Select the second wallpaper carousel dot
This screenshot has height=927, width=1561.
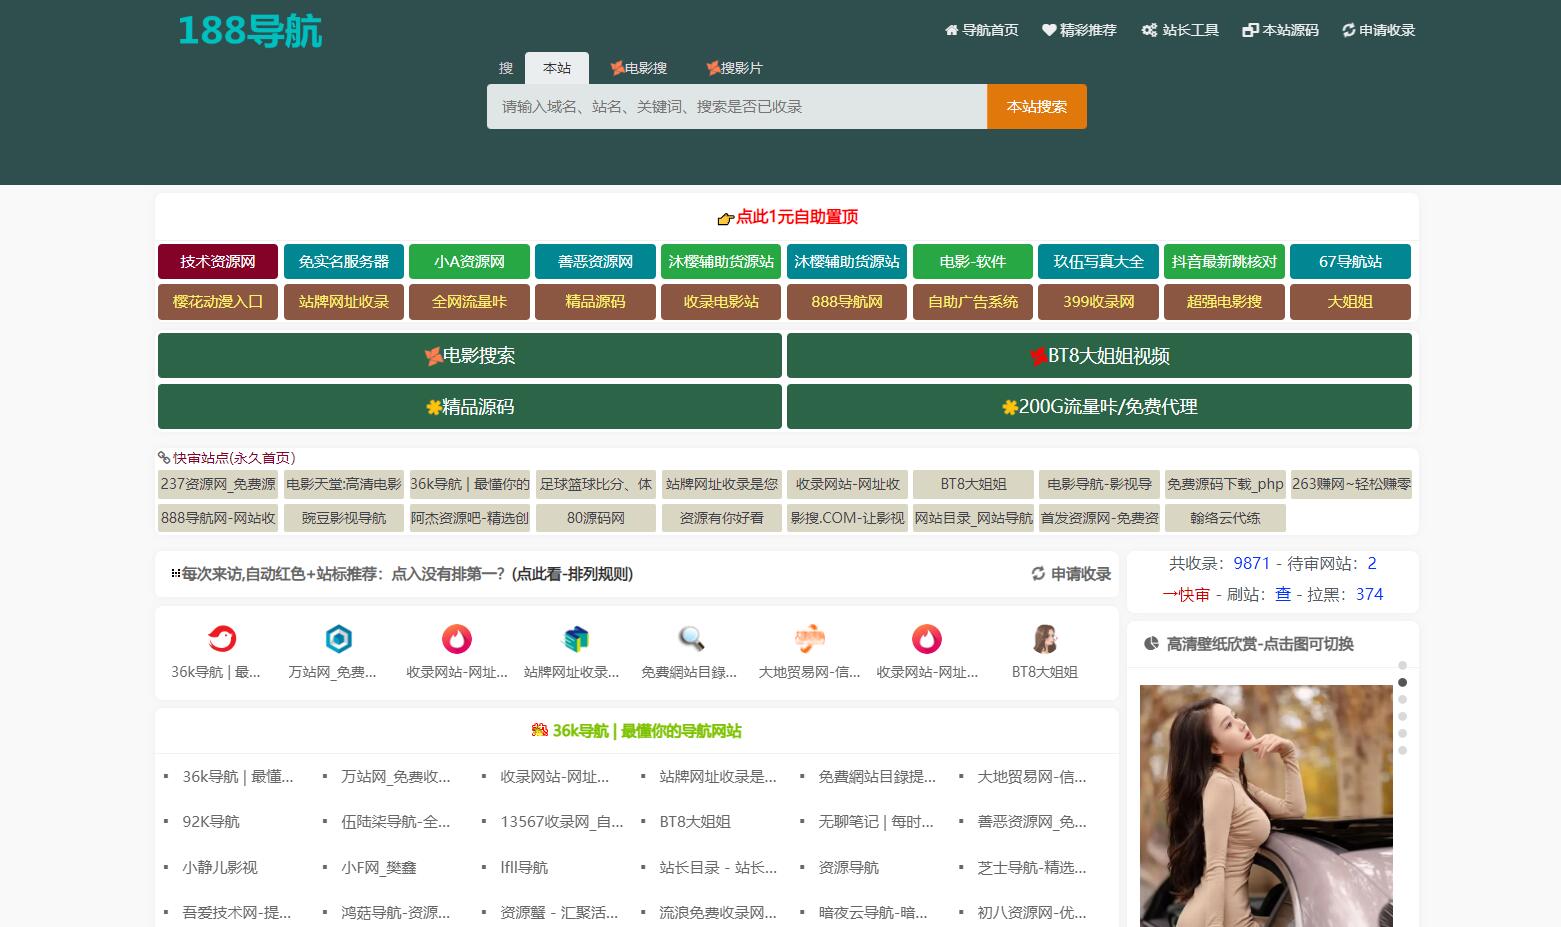(1402, 682)
